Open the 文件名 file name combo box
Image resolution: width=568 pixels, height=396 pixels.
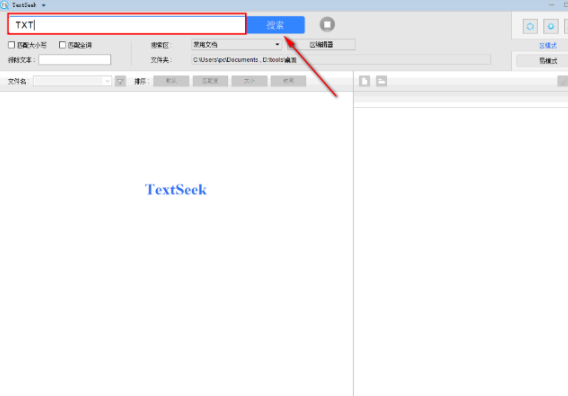(x=72, y=81)
